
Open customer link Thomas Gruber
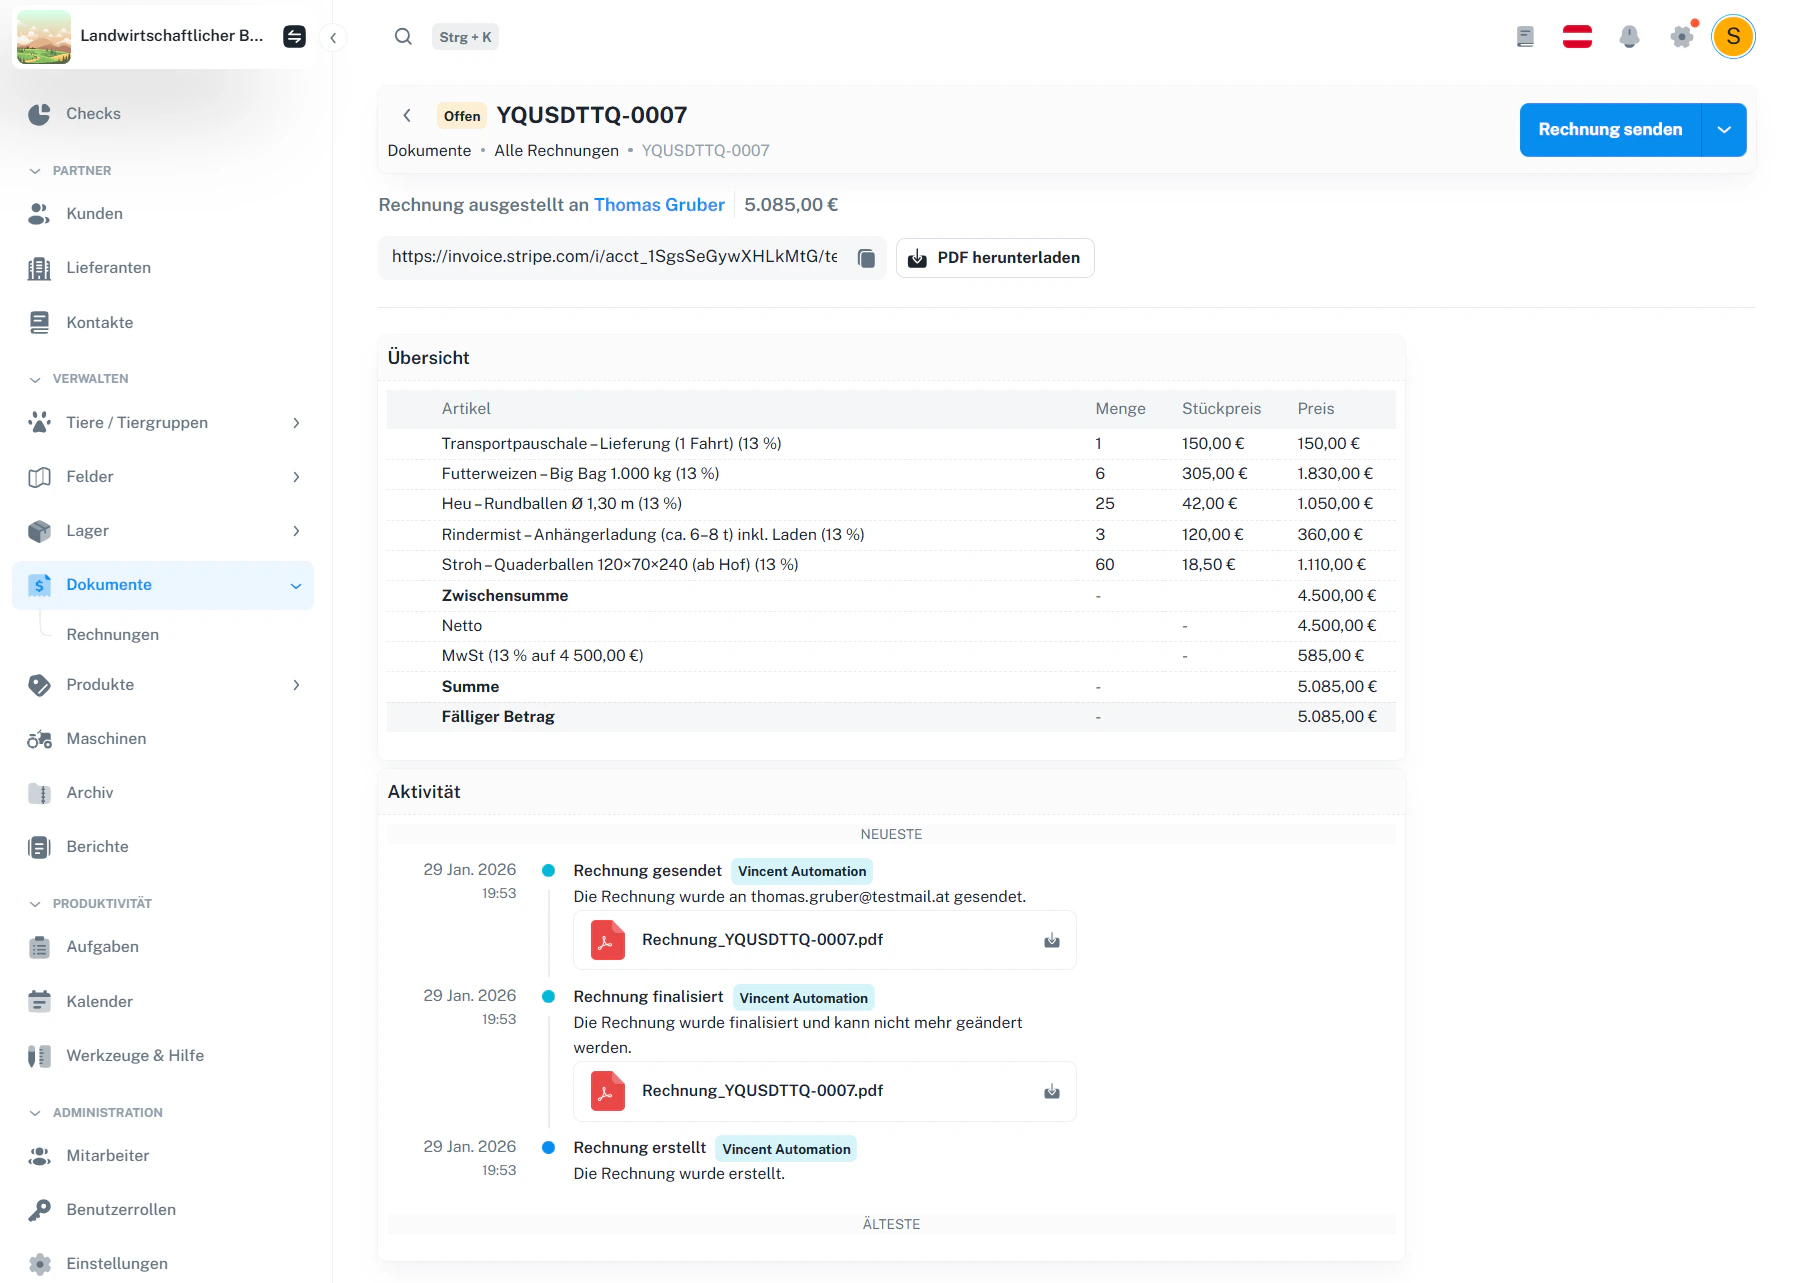click(x=659, y=205)
